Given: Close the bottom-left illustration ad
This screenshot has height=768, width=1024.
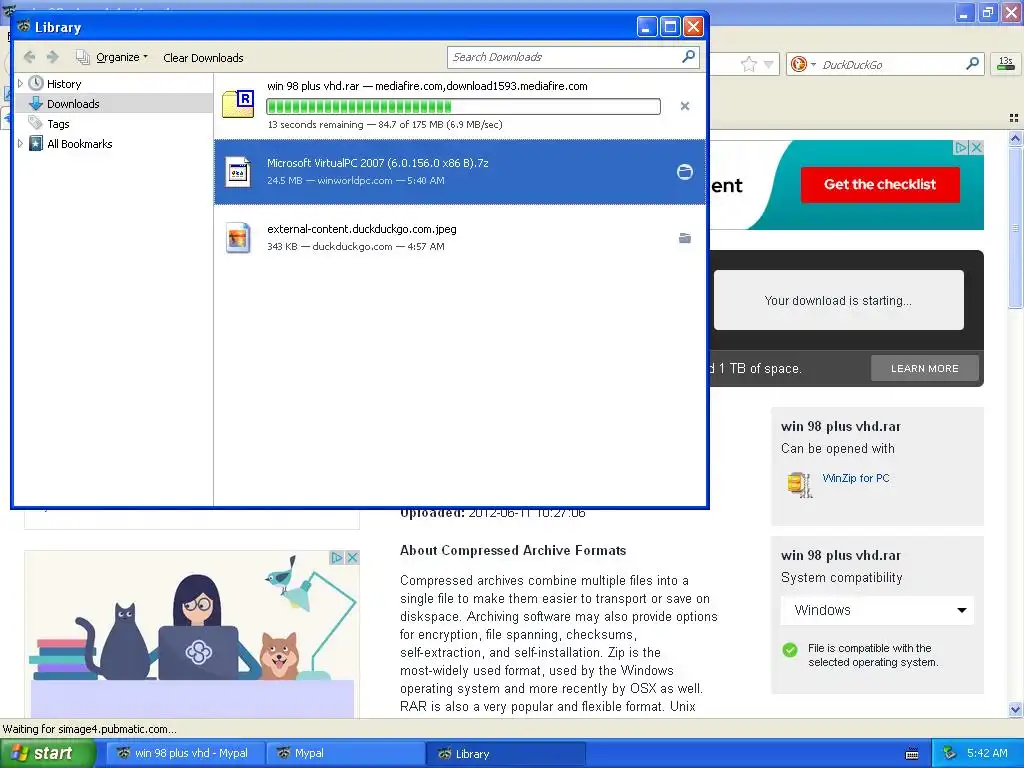Looking at the screenshot, I should 352,557.
